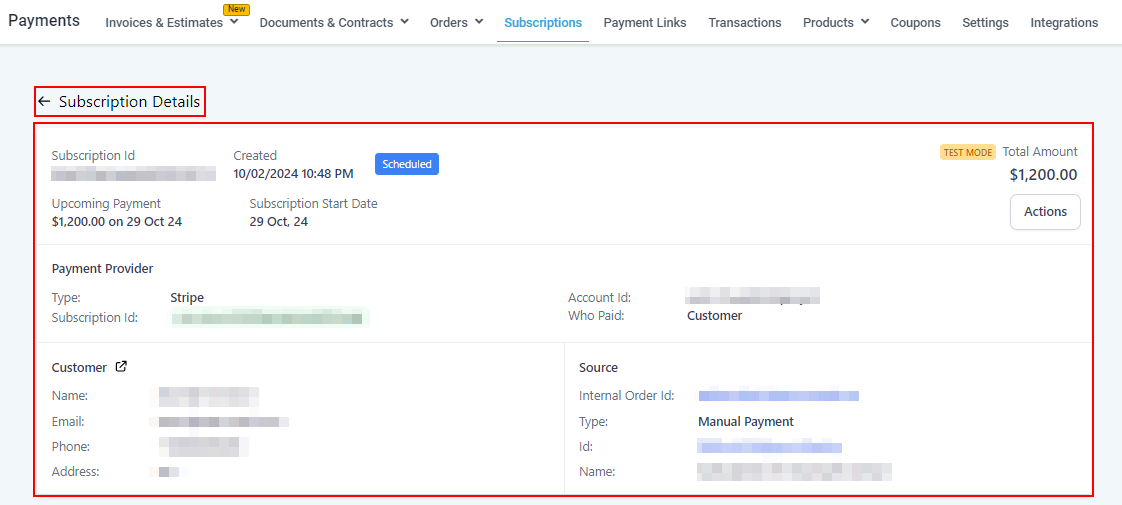Open the Settings tab
The image size is (1122, 505).
pyautogui.click(x=984, y=22)
